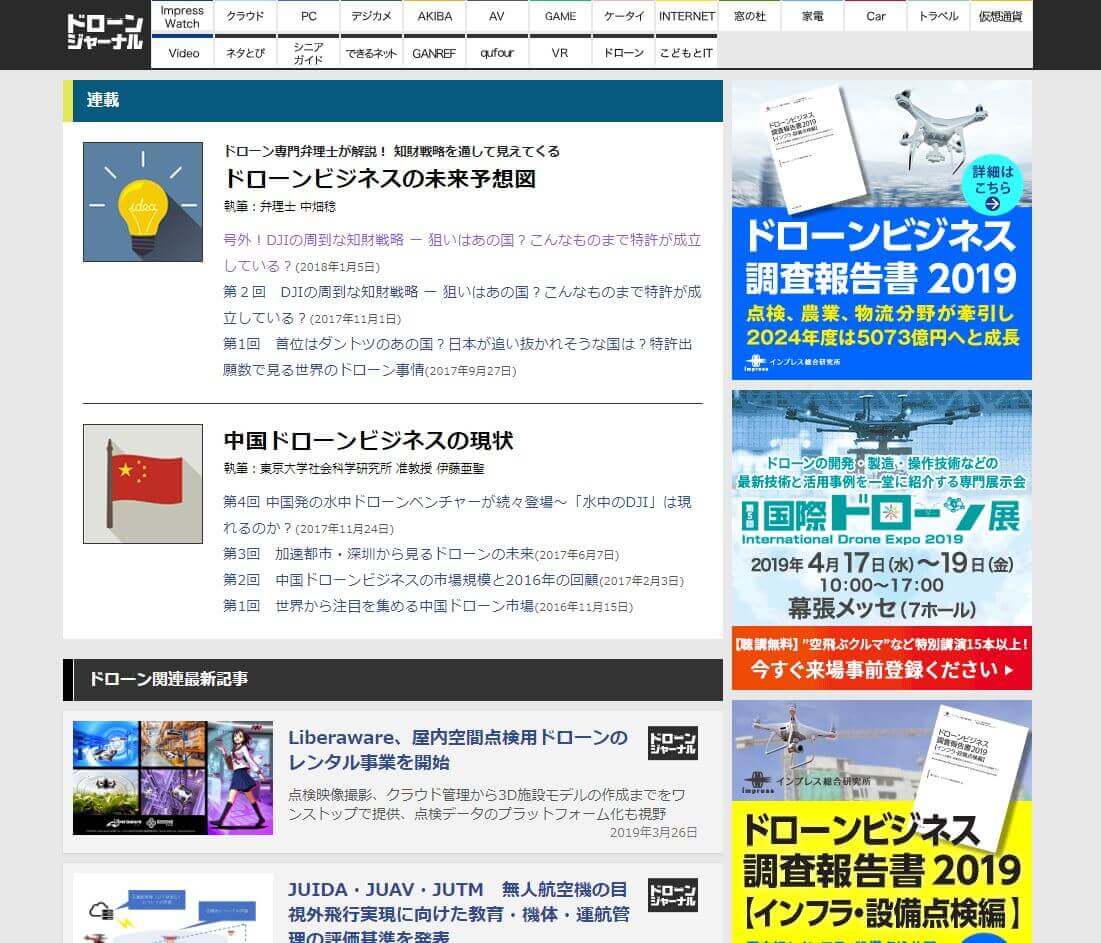This screenshot has height=943, width=1101.
Task: Click ドローンジャーナル badge on JUIDA article
Action: coord(673,895)
